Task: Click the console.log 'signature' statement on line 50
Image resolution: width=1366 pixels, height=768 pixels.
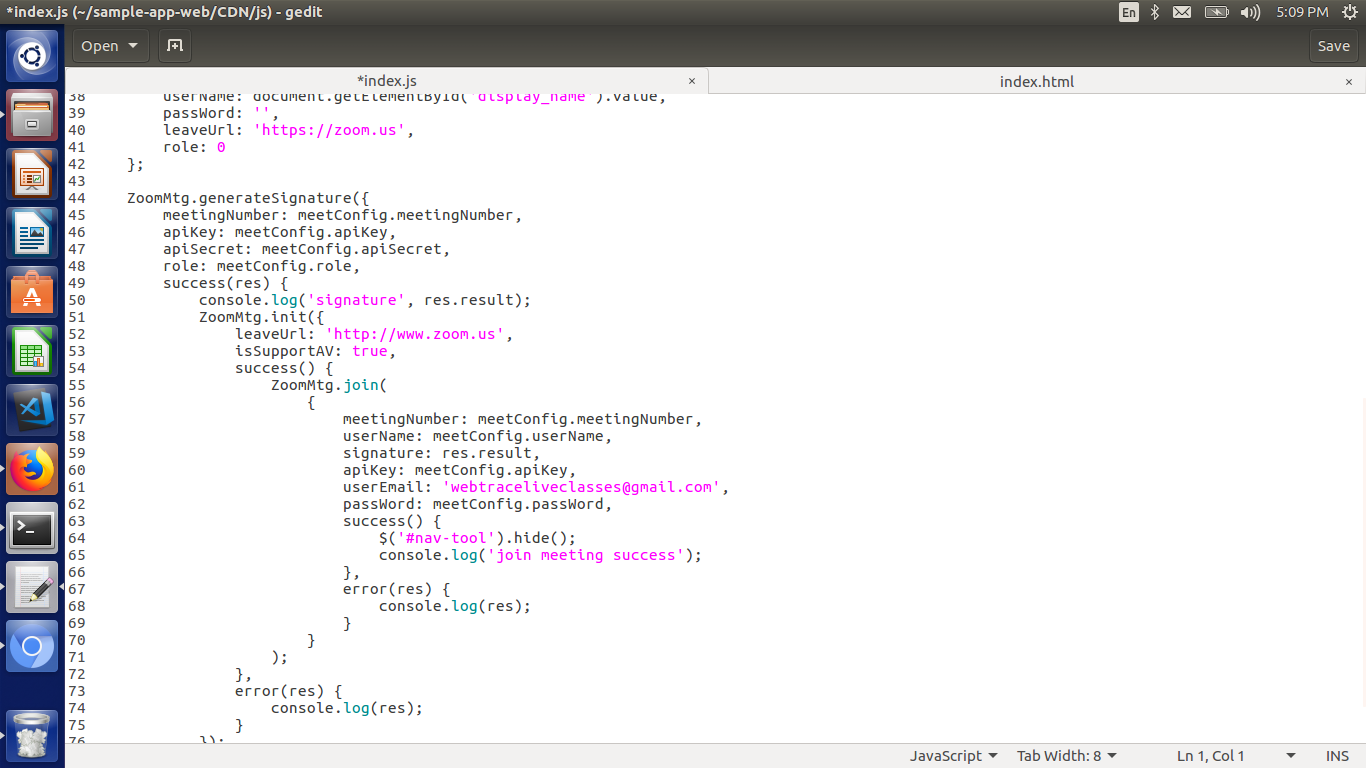Action: tap(365, 300)
